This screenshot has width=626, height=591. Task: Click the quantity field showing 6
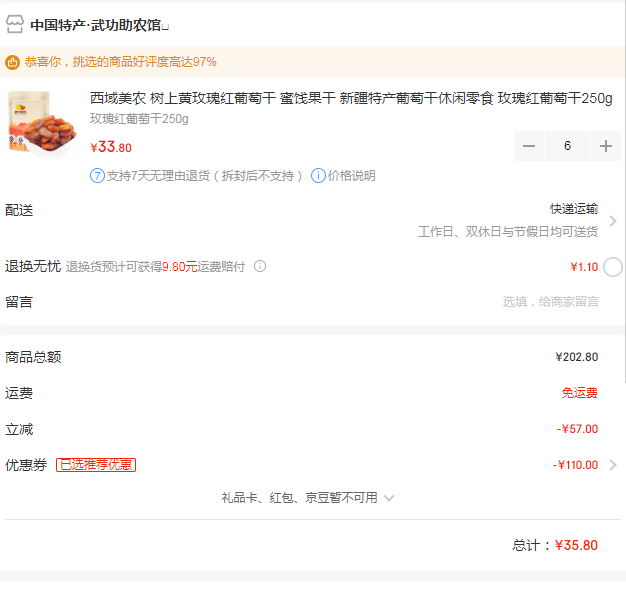pyautogui.click(x=567, y=146)
